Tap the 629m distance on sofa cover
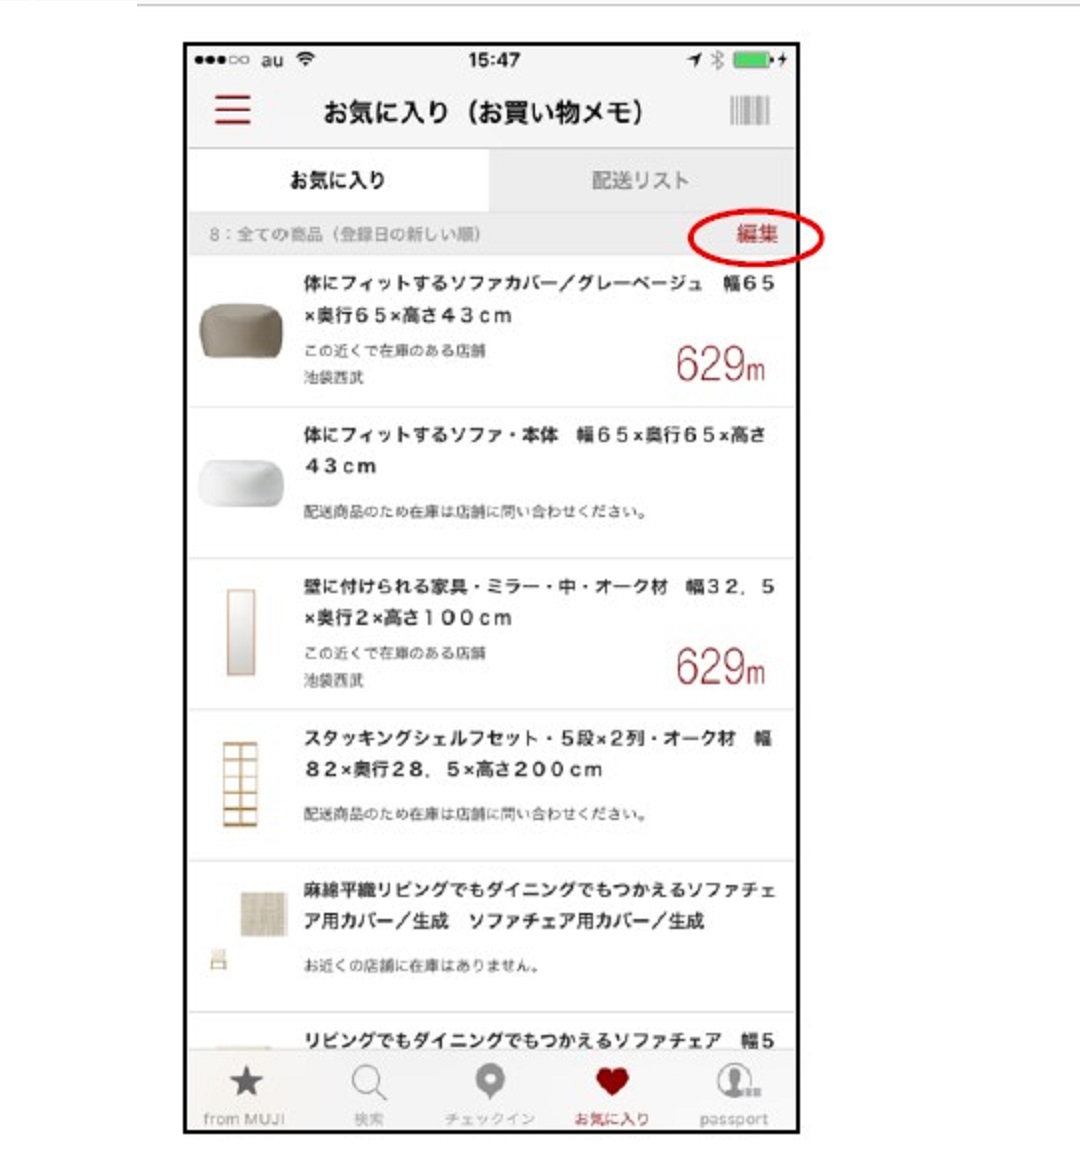 point(720,364)
